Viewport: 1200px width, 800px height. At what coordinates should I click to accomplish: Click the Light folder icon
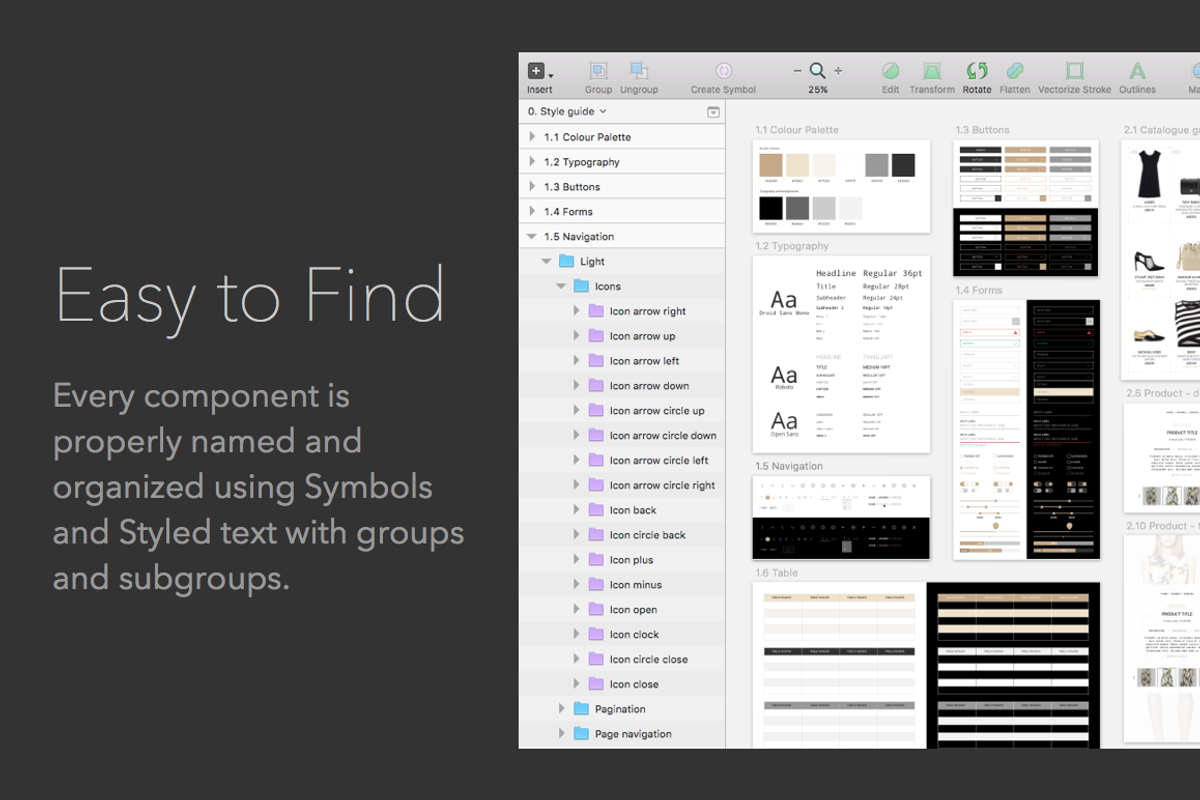(567, 261)
